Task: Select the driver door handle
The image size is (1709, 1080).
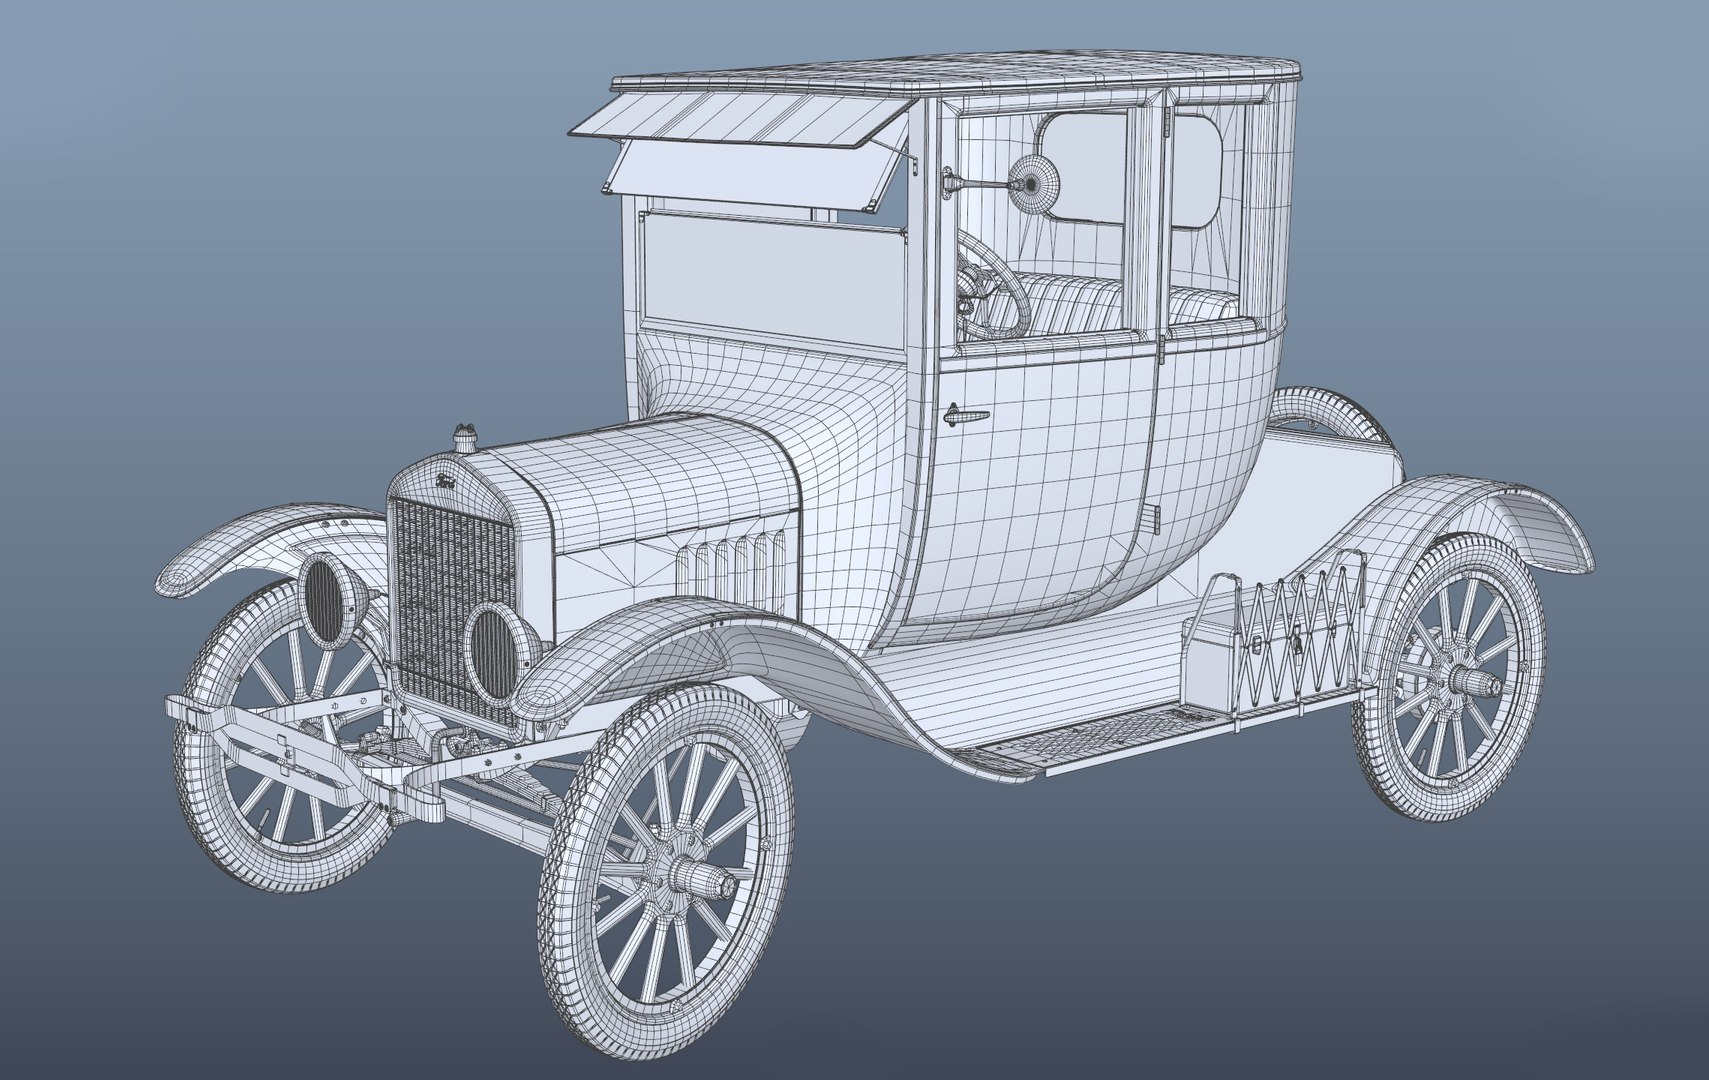Action: coord(966,415)
